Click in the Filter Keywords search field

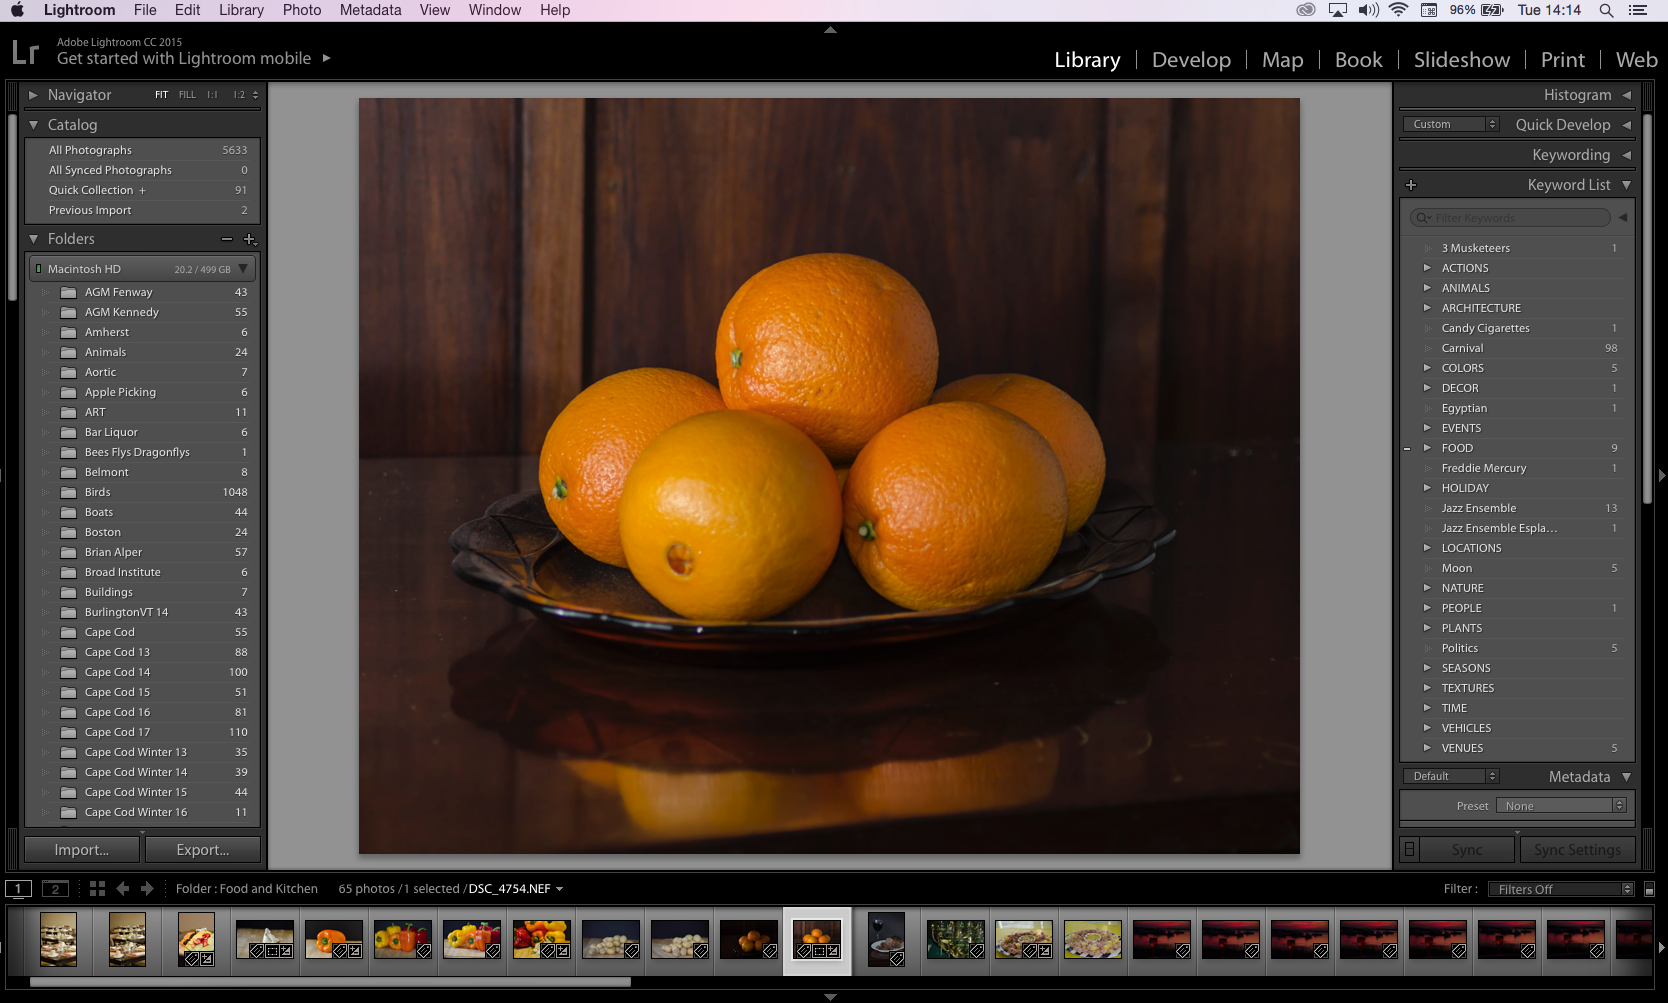click(x=1510, y=218)
